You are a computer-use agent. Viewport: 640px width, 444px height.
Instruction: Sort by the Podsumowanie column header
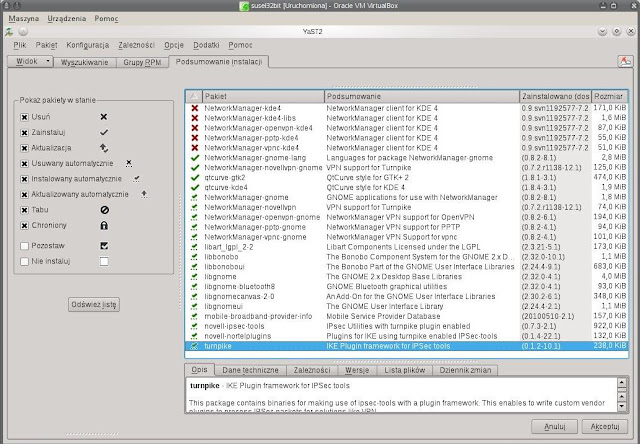[x=422, y=96]
